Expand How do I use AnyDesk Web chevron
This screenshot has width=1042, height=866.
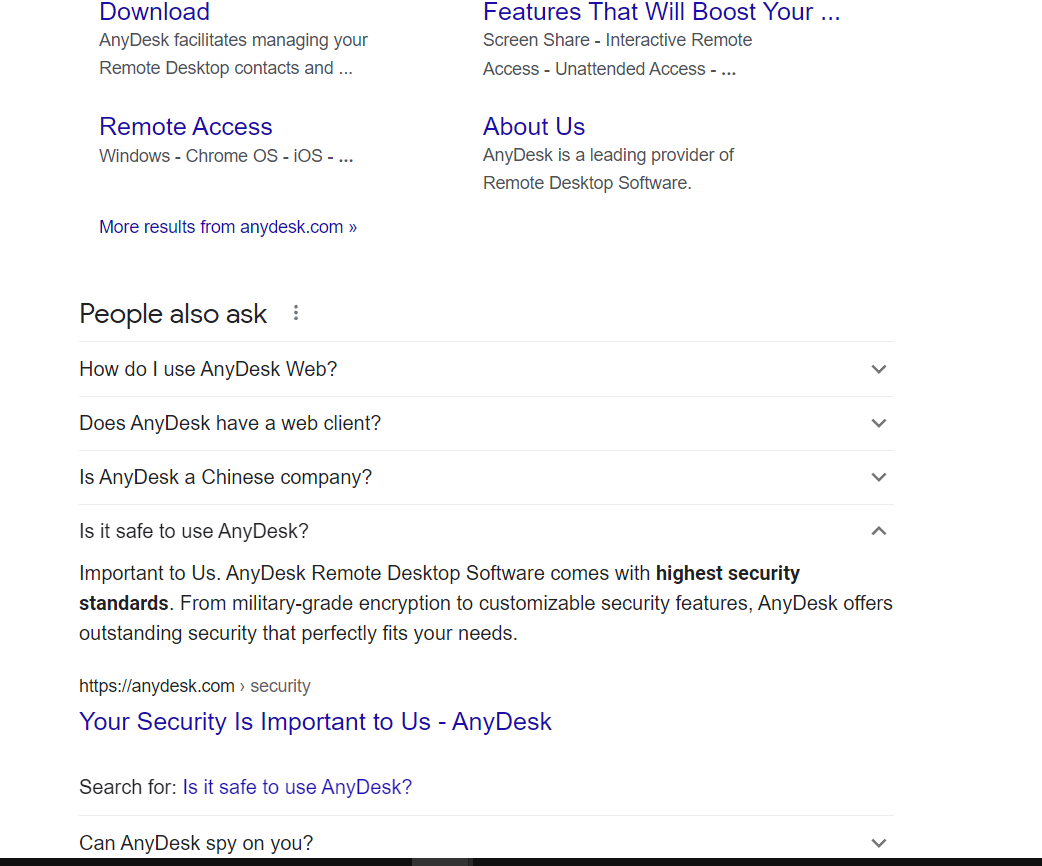879,369
